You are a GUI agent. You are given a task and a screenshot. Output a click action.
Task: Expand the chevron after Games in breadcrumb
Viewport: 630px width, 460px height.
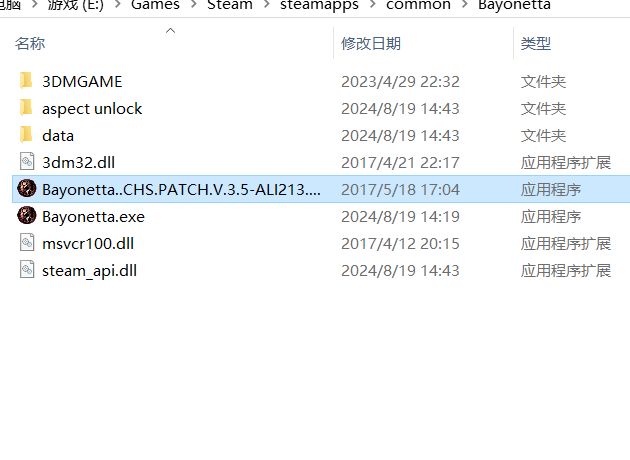[x=194, y=5]
